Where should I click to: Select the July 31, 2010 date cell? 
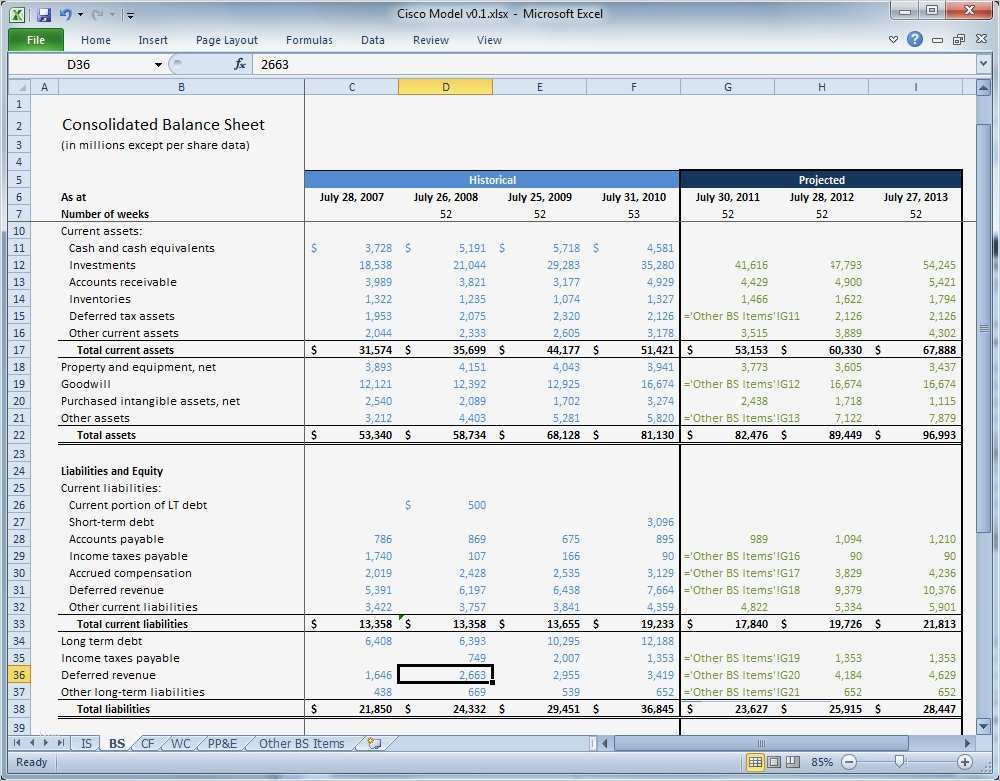pos(633,197)
